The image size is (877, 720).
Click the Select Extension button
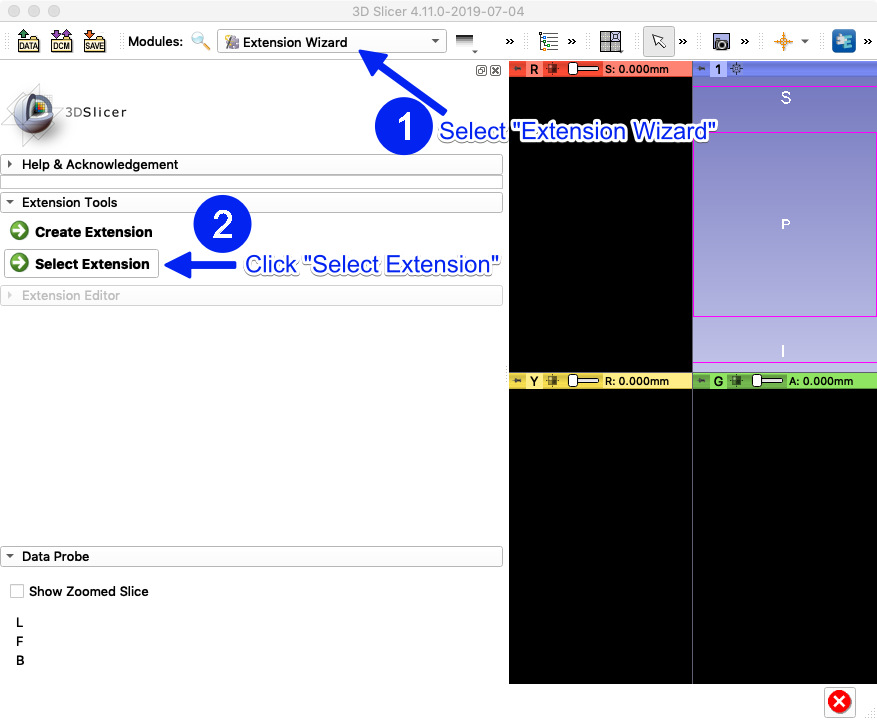(x=82, y=263)
